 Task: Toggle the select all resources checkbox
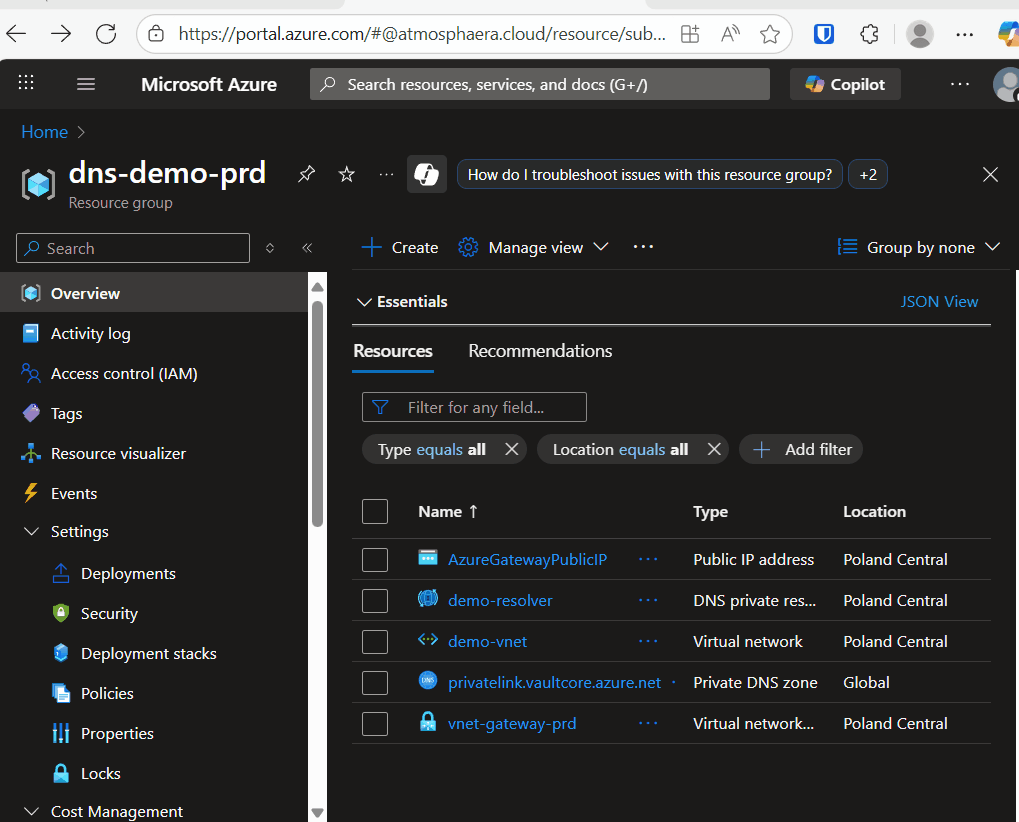(375, 511)
